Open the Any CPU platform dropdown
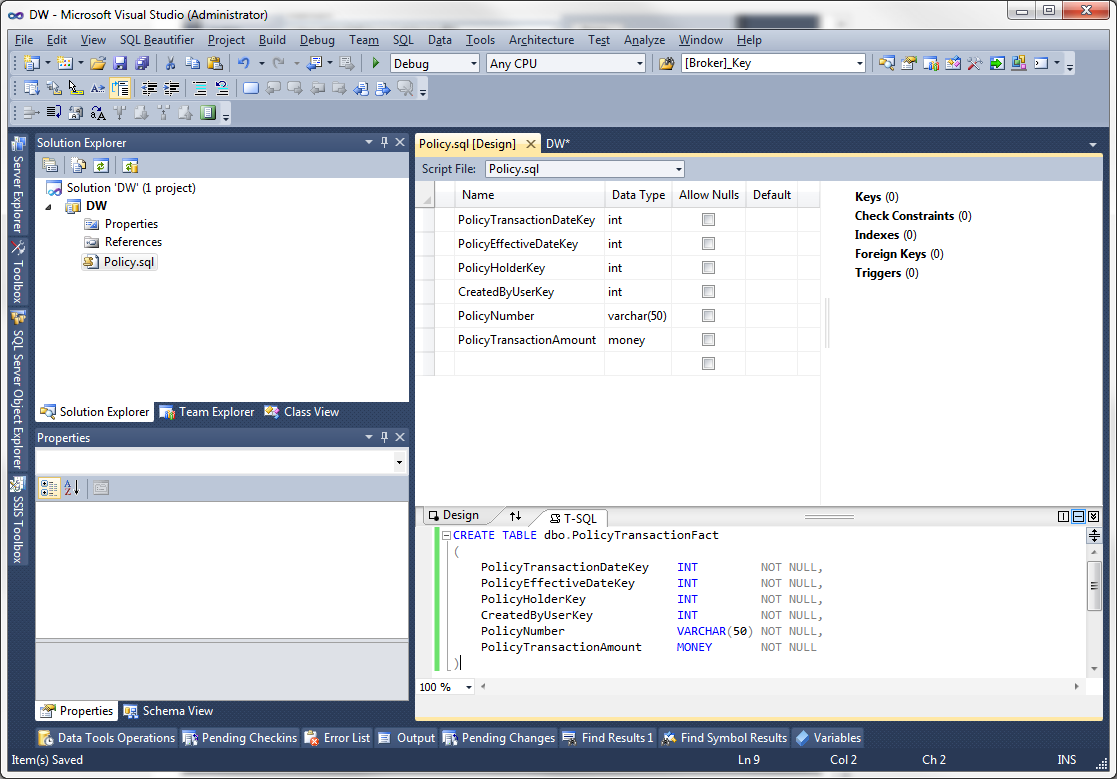The height and width of the screenshot is (779, 1117). [x=639, y=63]
